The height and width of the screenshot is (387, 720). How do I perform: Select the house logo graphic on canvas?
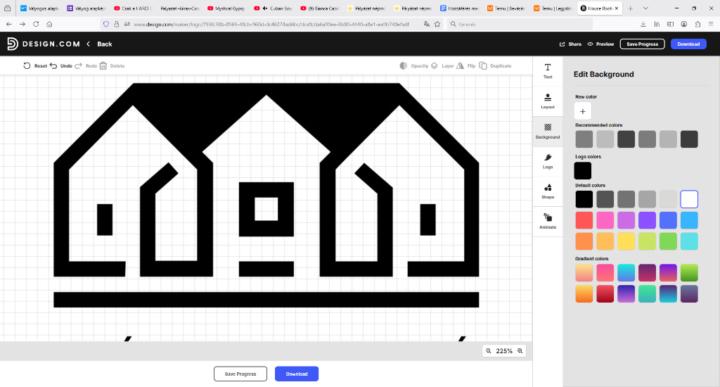266,195
